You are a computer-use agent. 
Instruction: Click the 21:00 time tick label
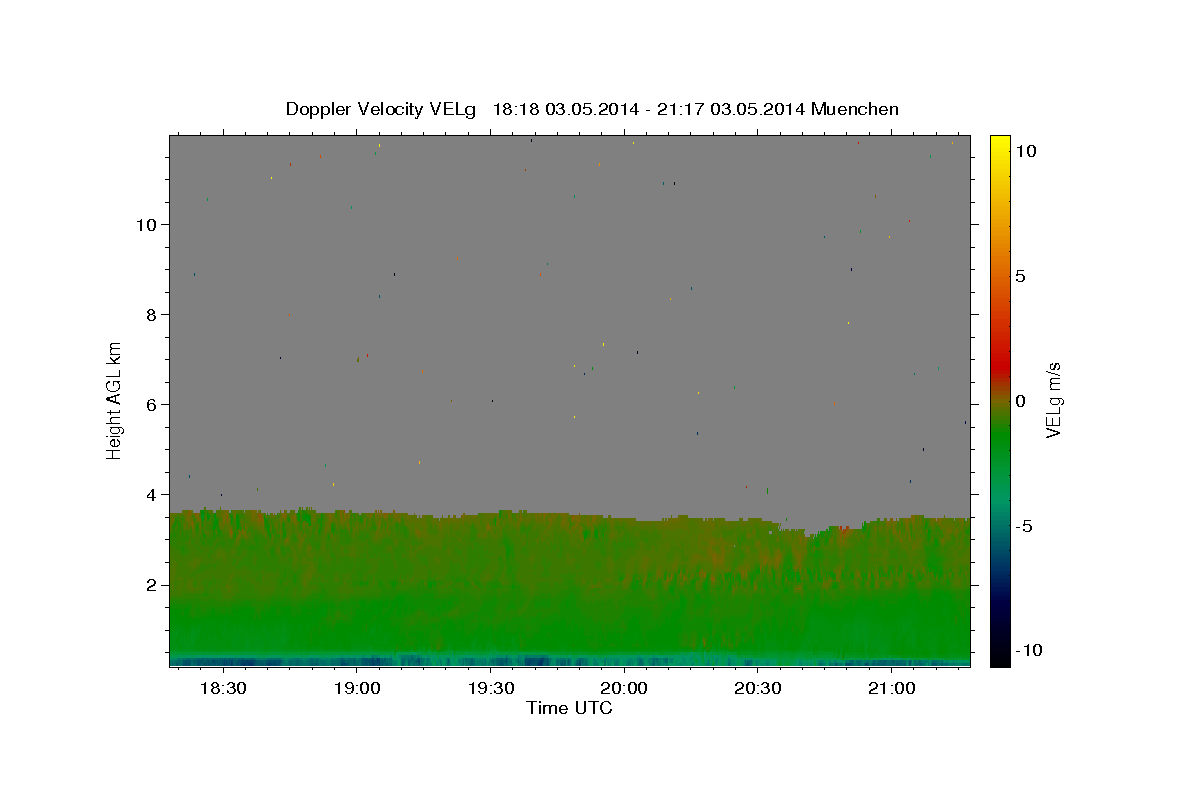pos(892,689)
